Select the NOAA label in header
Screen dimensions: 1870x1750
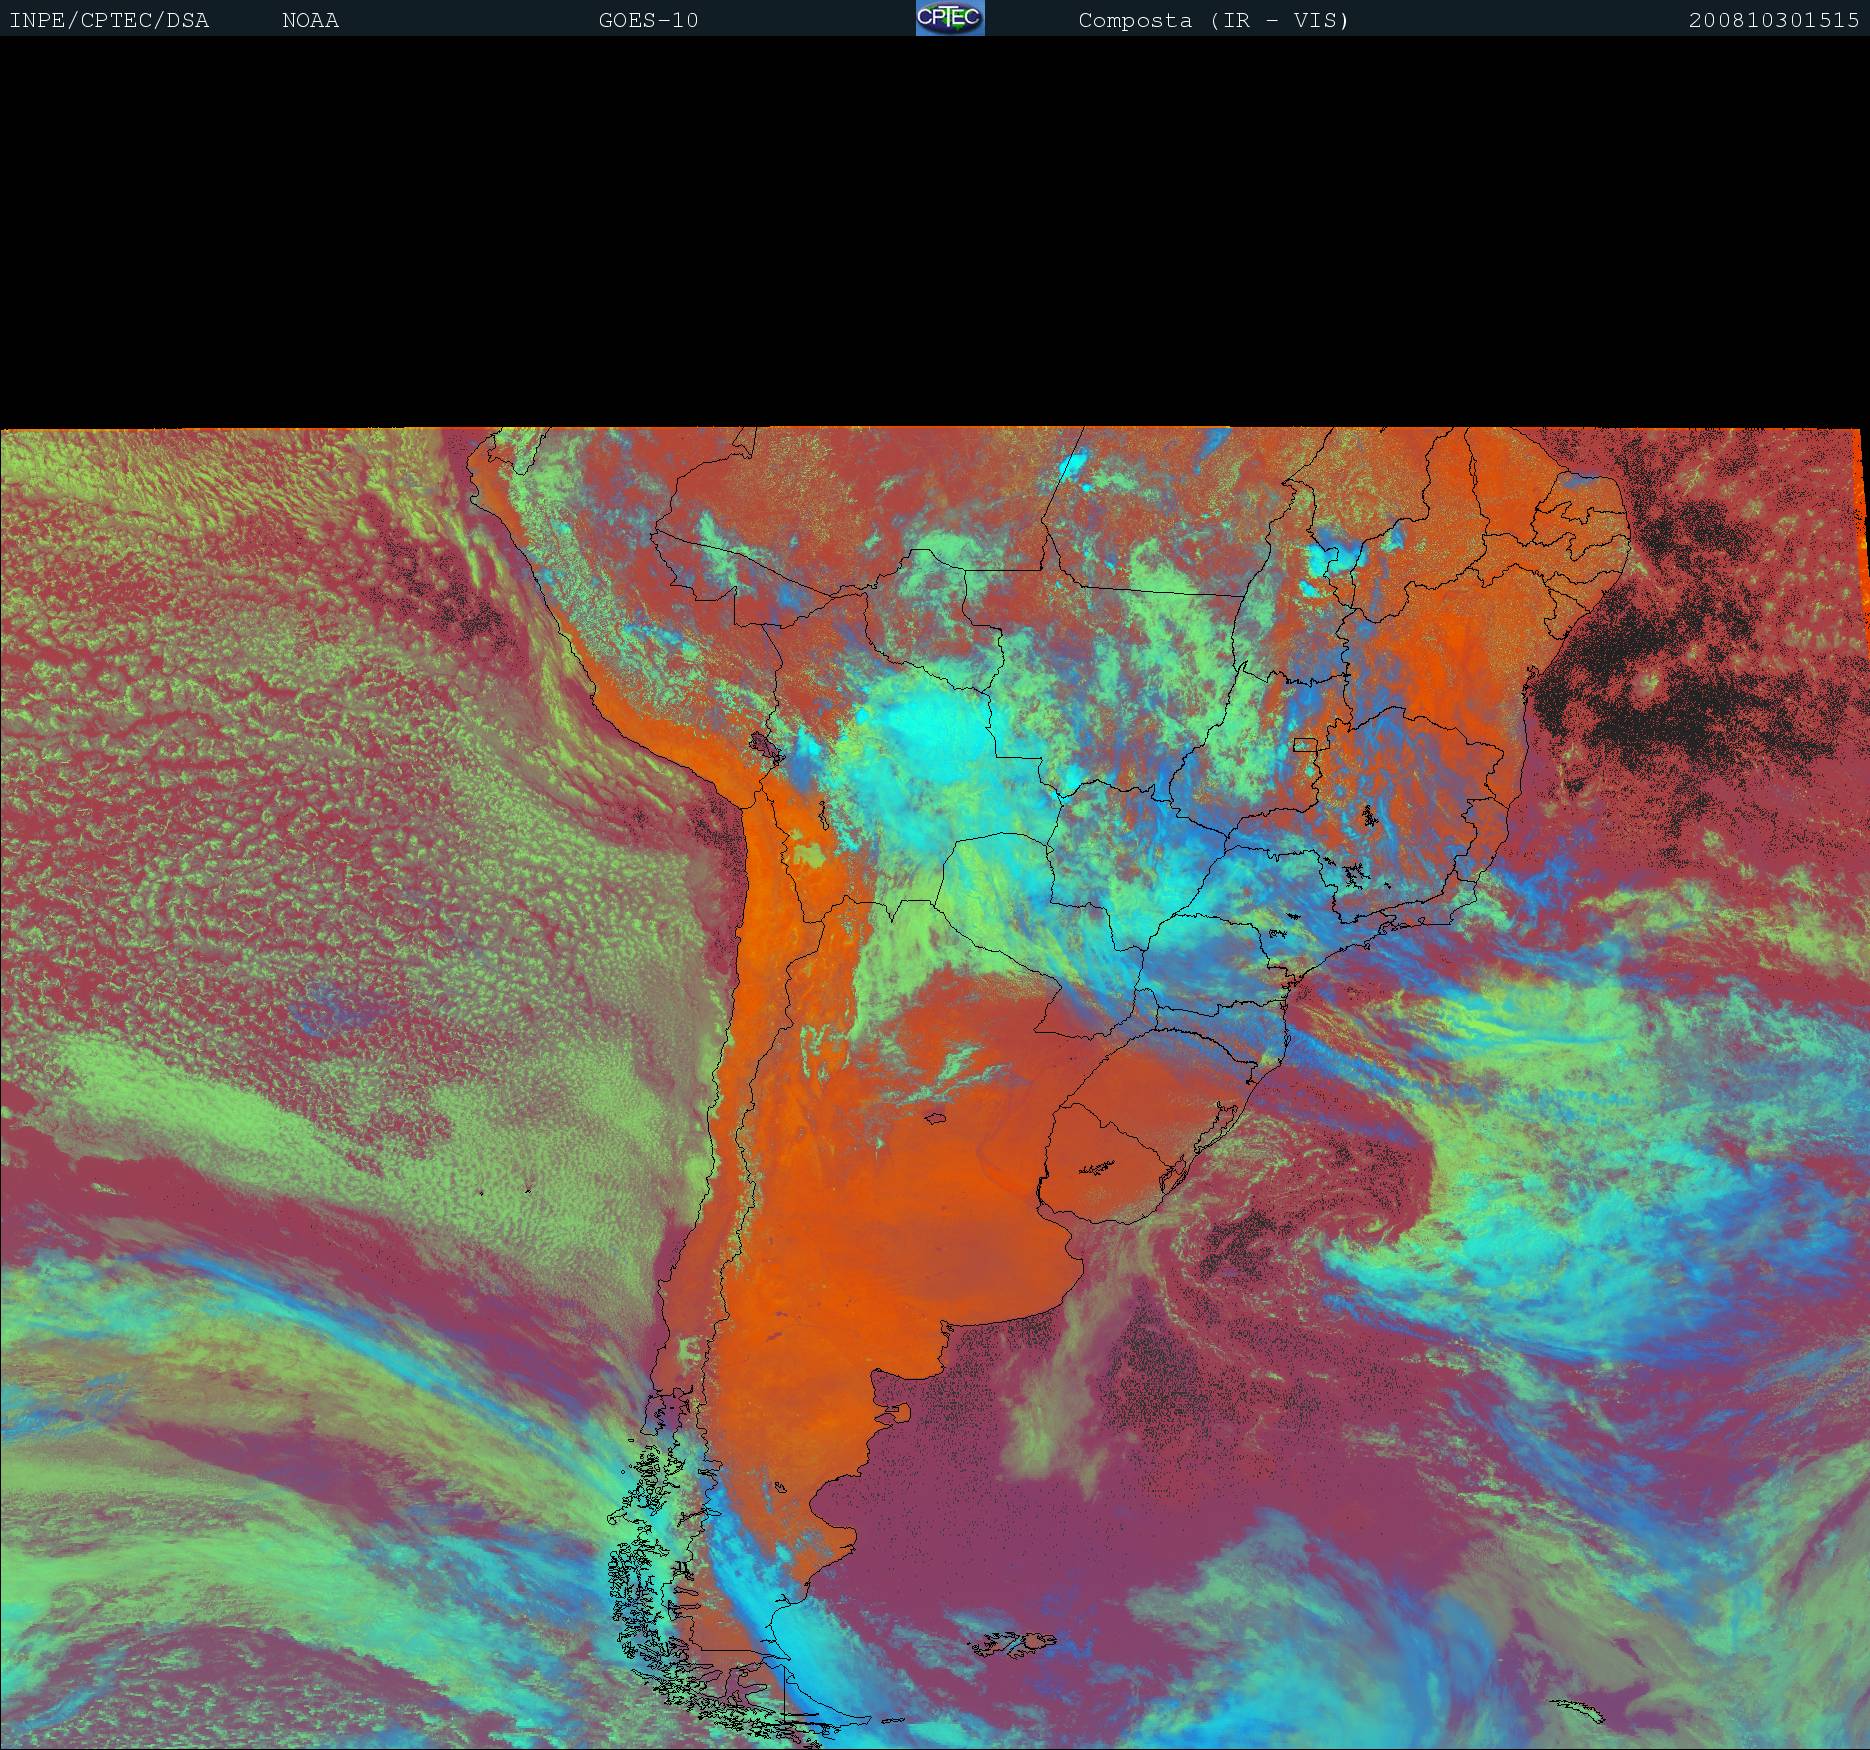point(310,20)
